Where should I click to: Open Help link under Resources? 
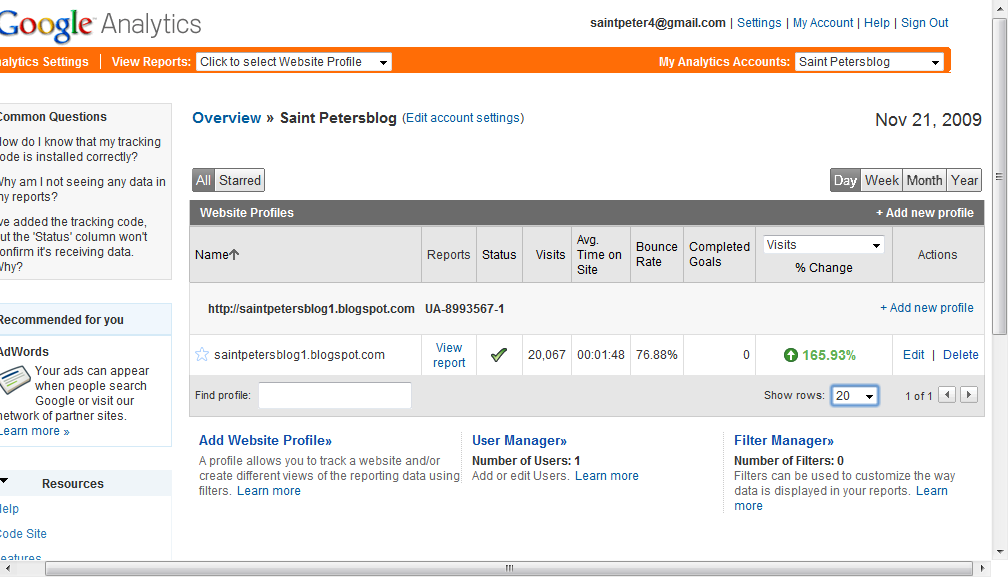click(x=10, y=508)
